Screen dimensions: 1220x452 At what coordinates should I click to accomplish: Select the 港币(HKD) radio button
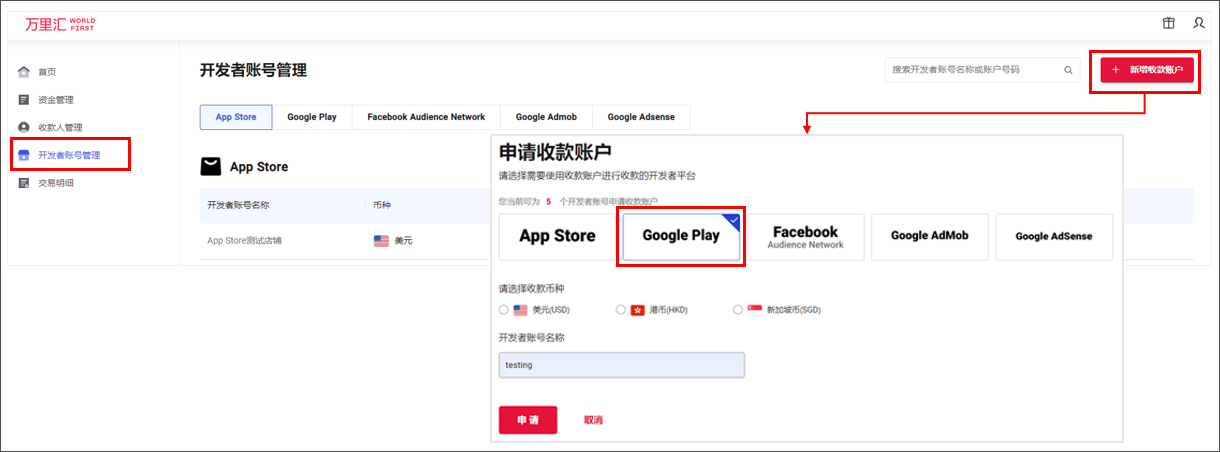621,310
